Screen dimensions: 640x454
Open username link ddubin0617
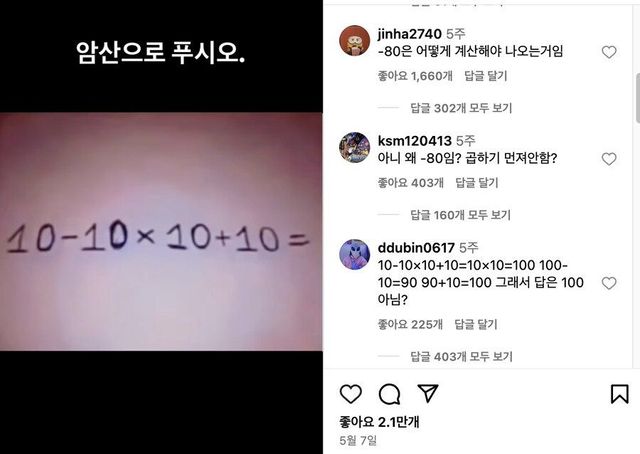tap(416, 248)
